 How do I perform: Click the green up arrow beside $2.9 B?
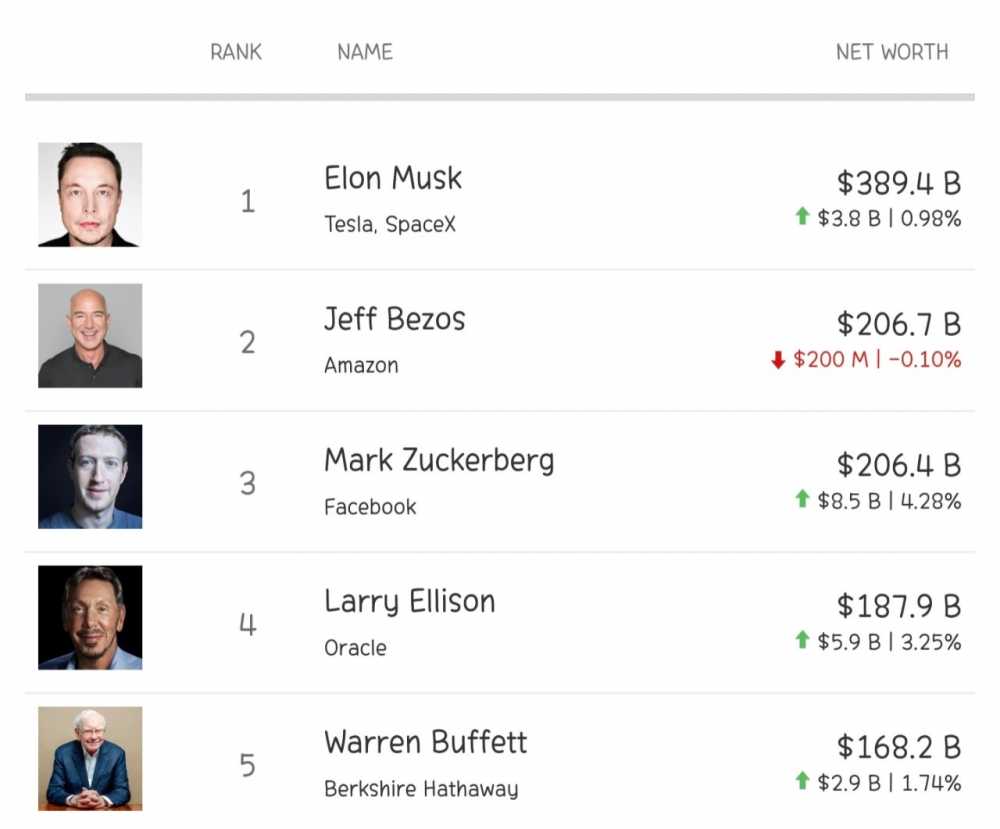pyautogui.click(x=801, y=782)
